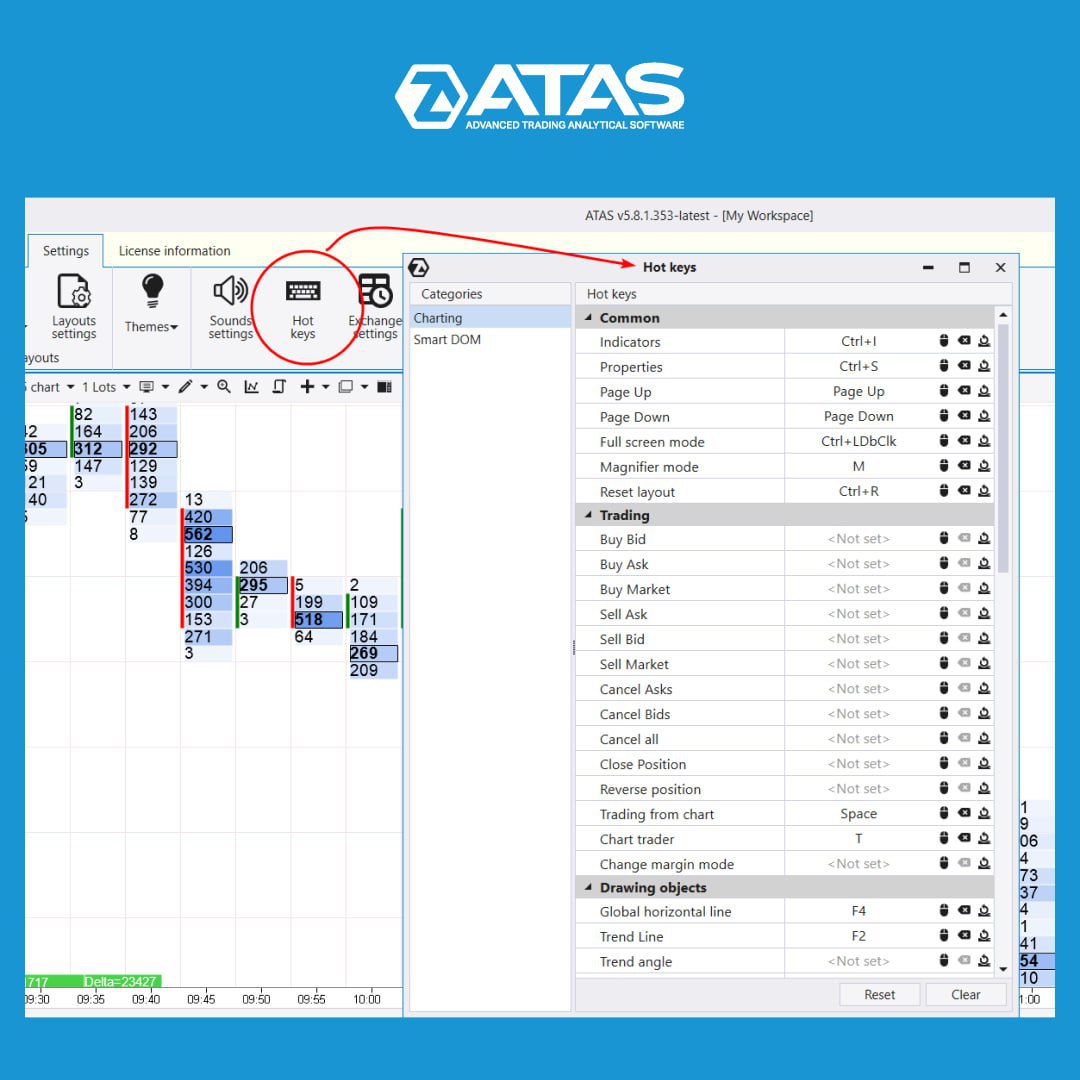The width and height of the screenshot is (1080, 1080).
Task: Assign mouse button for Close Position hotkey
Action: tap(944, 763)
